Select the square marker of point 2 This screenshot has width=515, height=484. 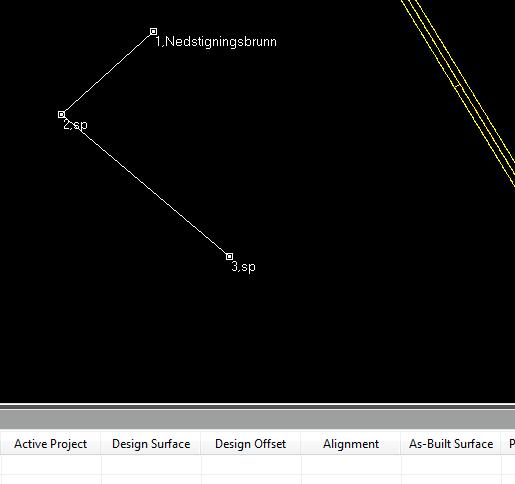(61, 115)
